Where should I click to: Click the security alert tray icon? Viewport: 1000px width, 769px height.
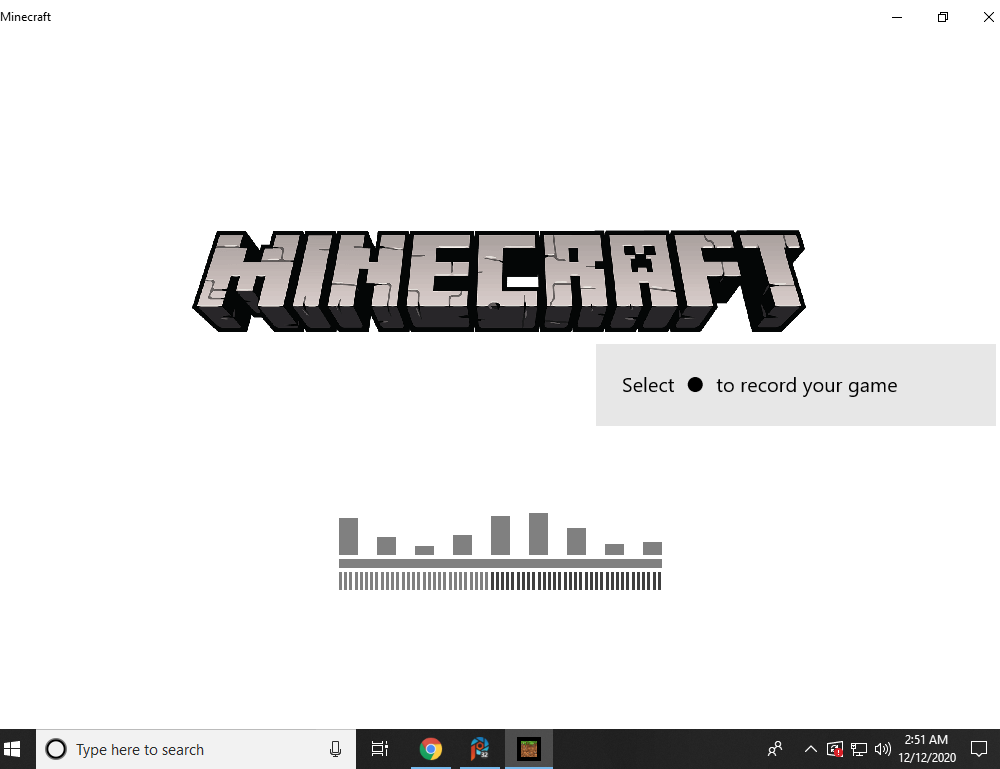pyautogui.click(x=835, y=749)
